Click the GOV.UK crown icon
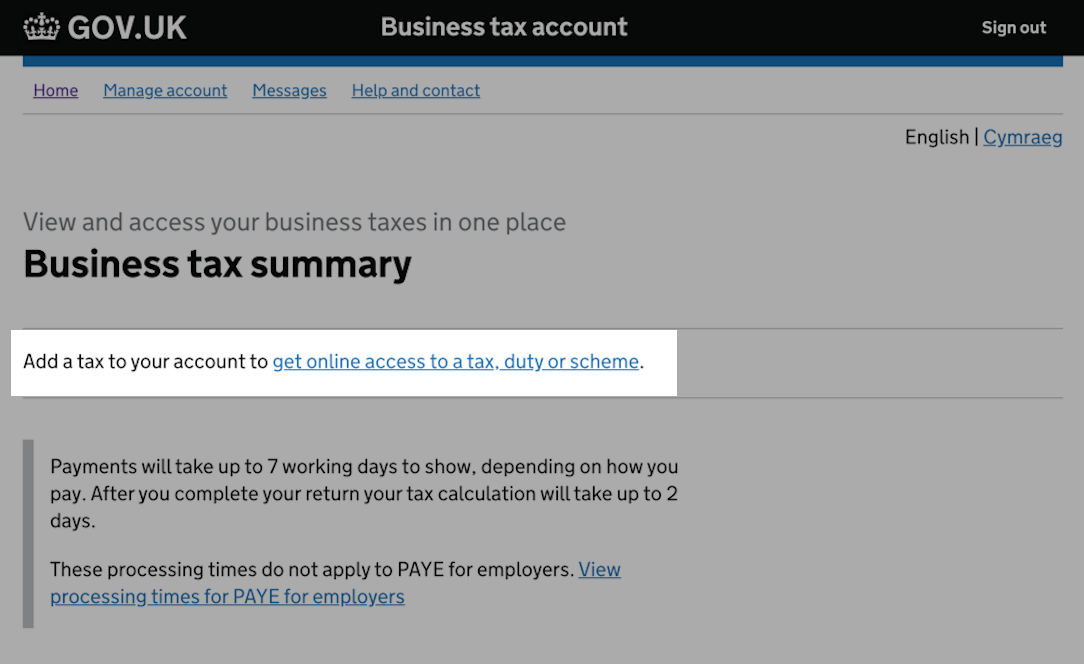This screenshot has height=664, width=1084. (41, 27)
